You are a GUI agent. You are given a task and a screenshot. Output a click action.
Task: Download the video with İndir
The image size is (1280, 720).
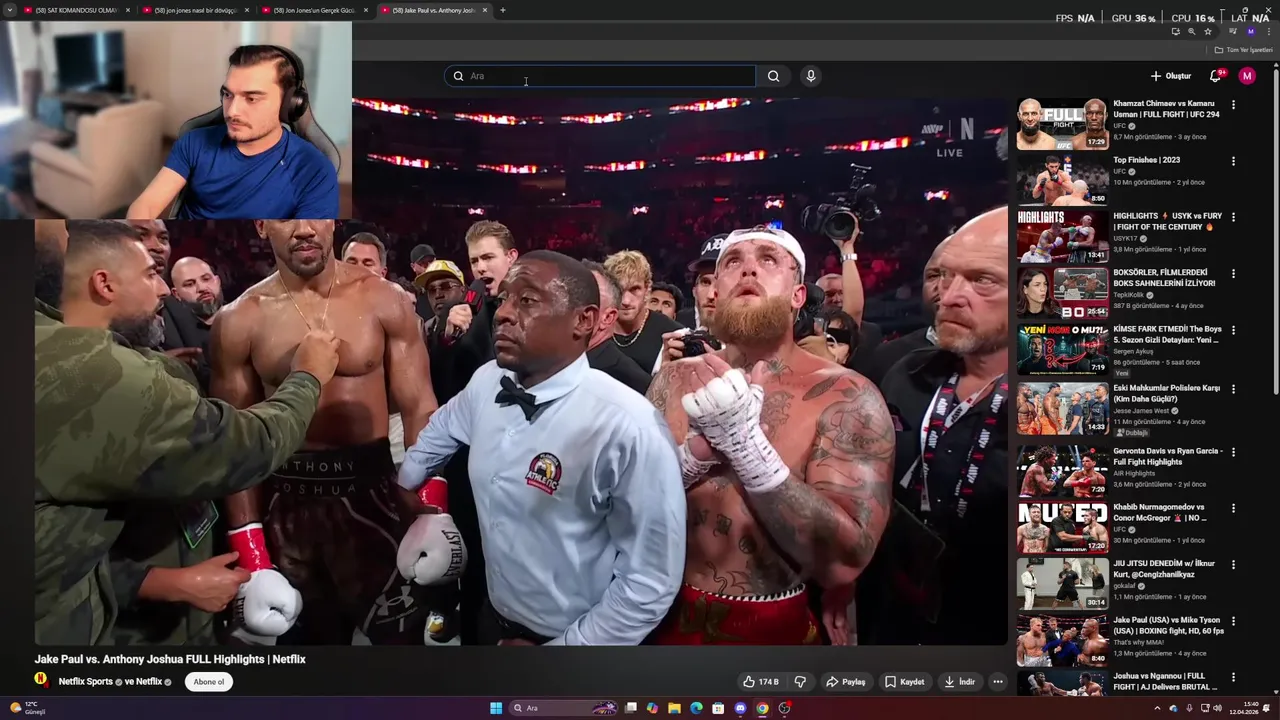(x=959, y=682)
